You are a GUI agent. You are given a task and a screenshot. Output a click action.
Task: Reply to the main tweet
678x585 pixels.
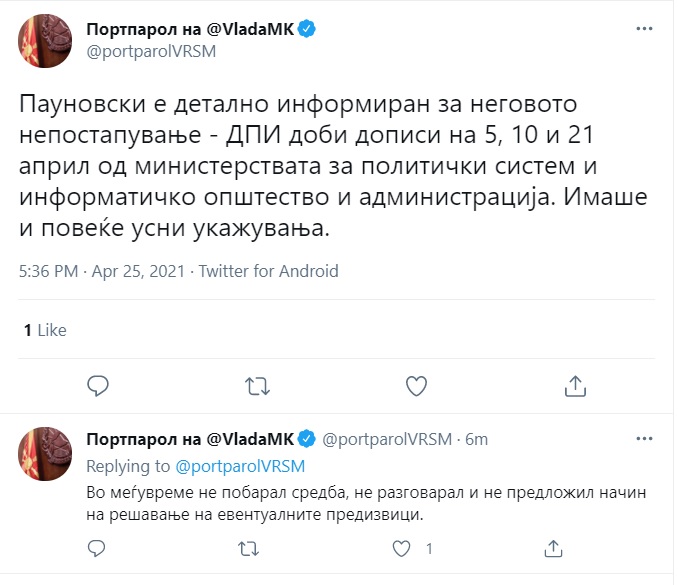coord(98,386)
